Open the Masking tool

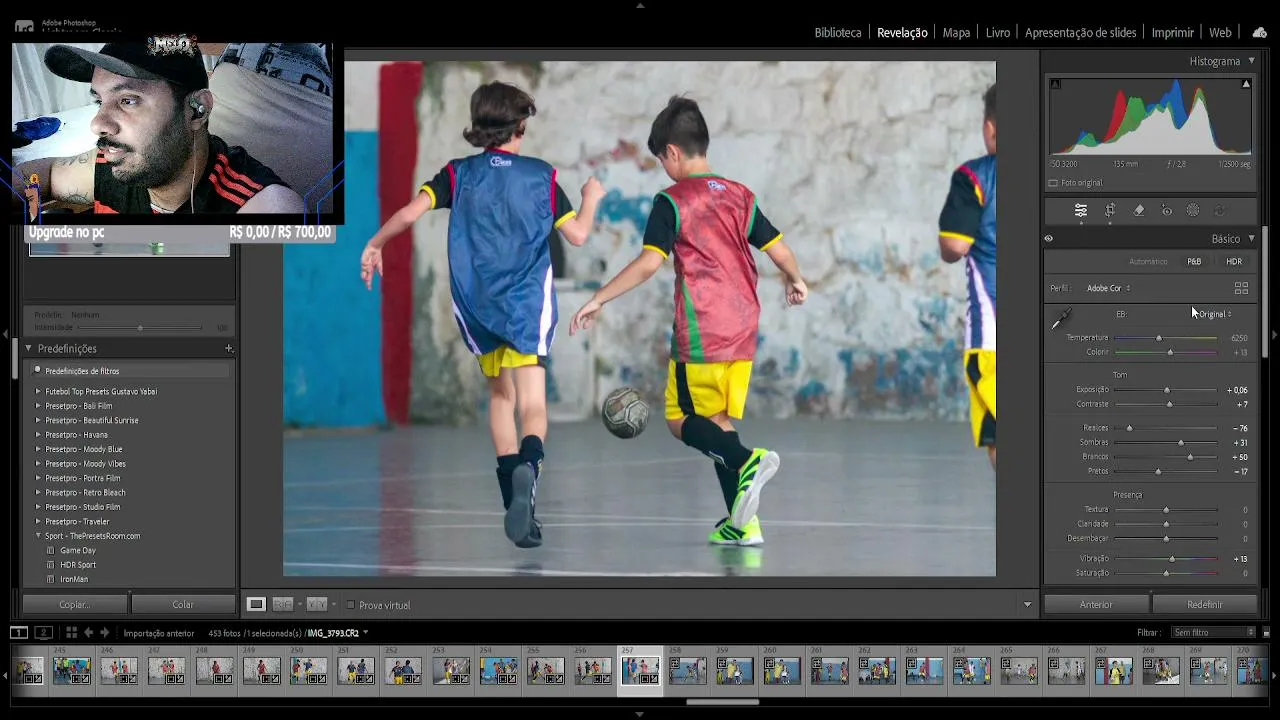coord(1193,210)
